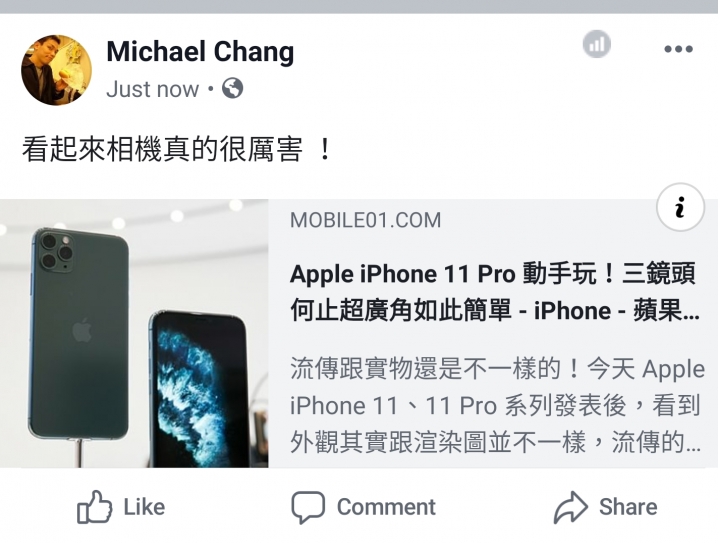Viewport: 720px width, 543px height.
Task: Click the gray divider bar above the post
Action: click(360, 6)
